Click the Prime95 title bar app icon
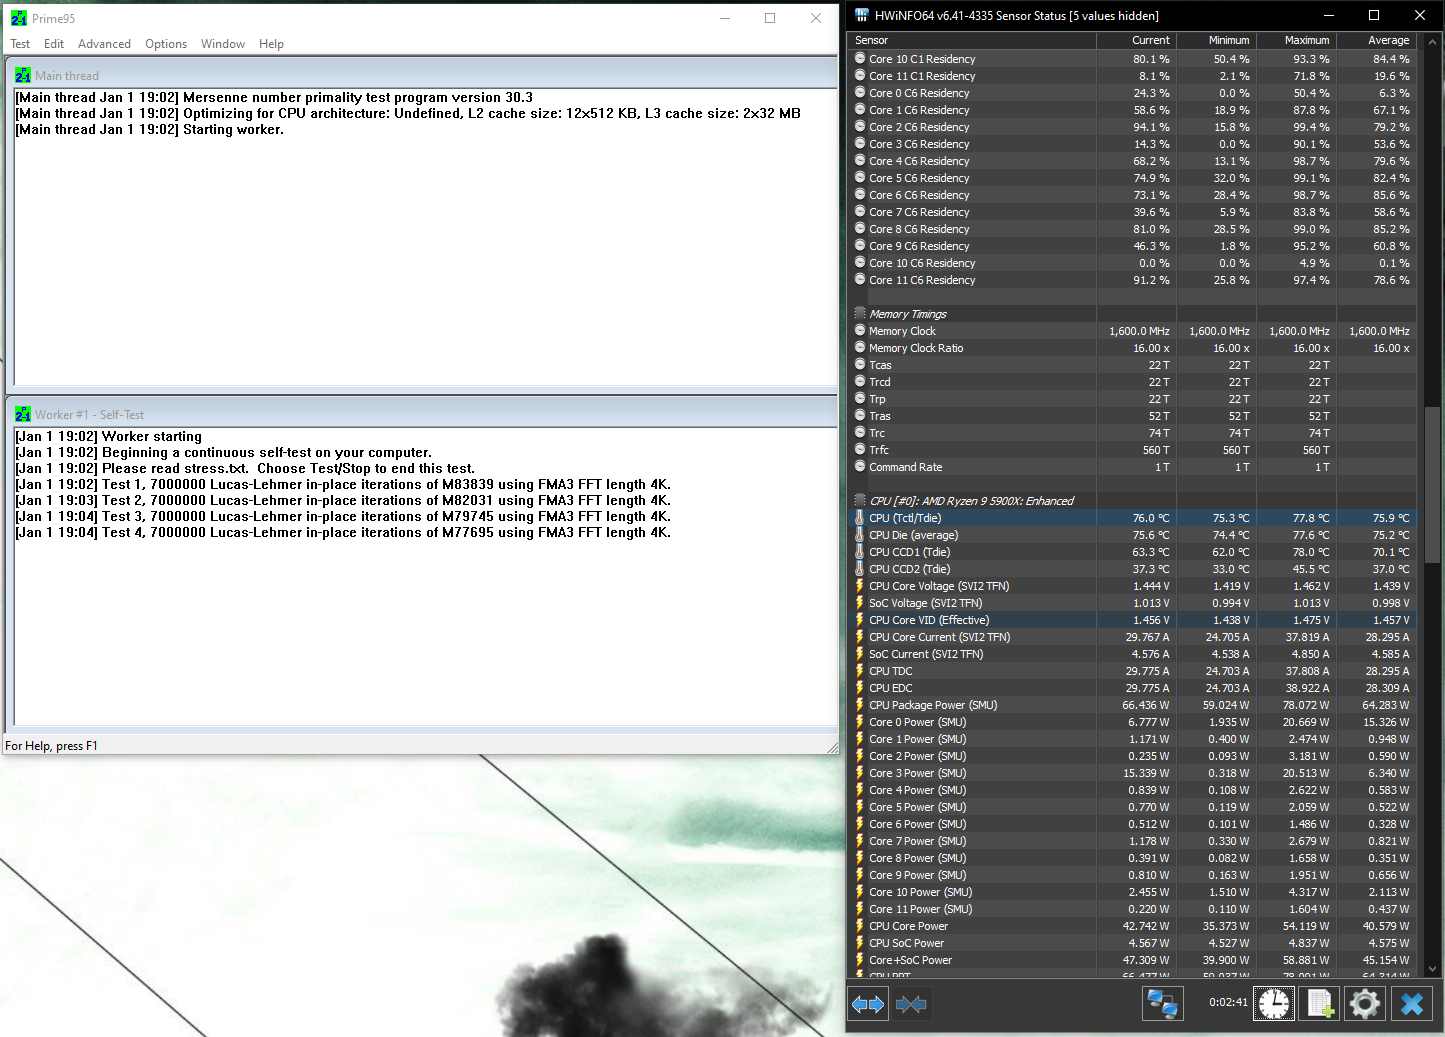 pyautogui.click(x=19, y=18)
